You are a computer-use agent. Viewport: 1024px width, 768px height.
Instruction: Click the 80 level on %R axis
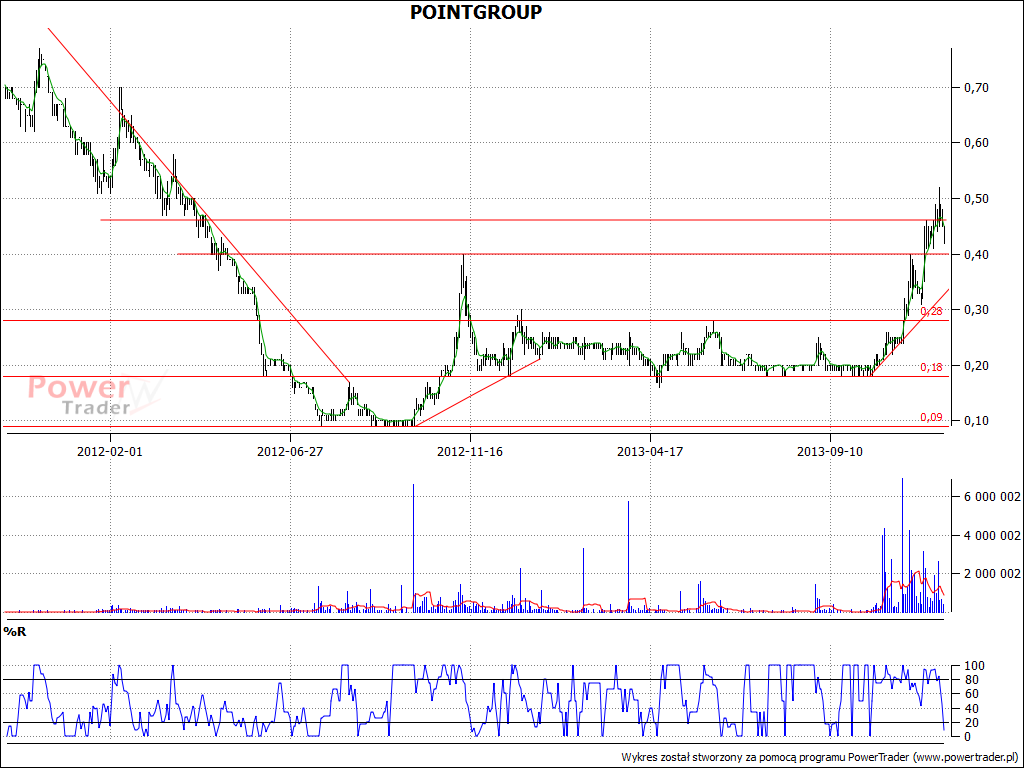(x=970, y=680)
